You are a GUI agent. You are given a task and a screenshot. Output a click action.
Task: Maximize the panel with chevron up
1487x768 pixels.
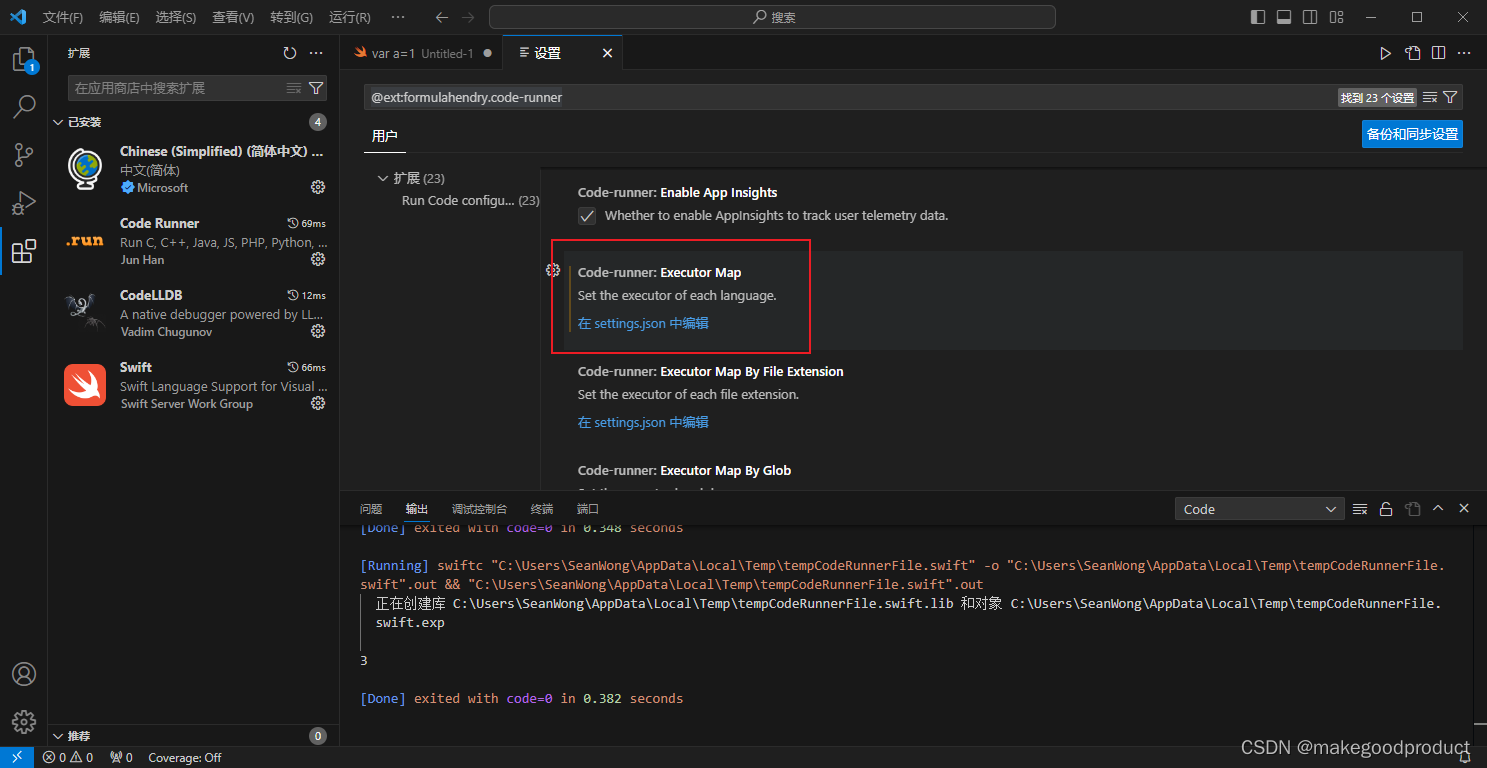tap(1438, 509)
